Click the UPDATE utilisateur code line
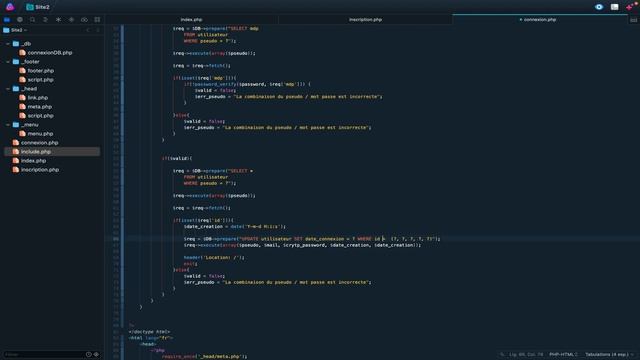This screenshot has width=640, height=360. [312, 239]
